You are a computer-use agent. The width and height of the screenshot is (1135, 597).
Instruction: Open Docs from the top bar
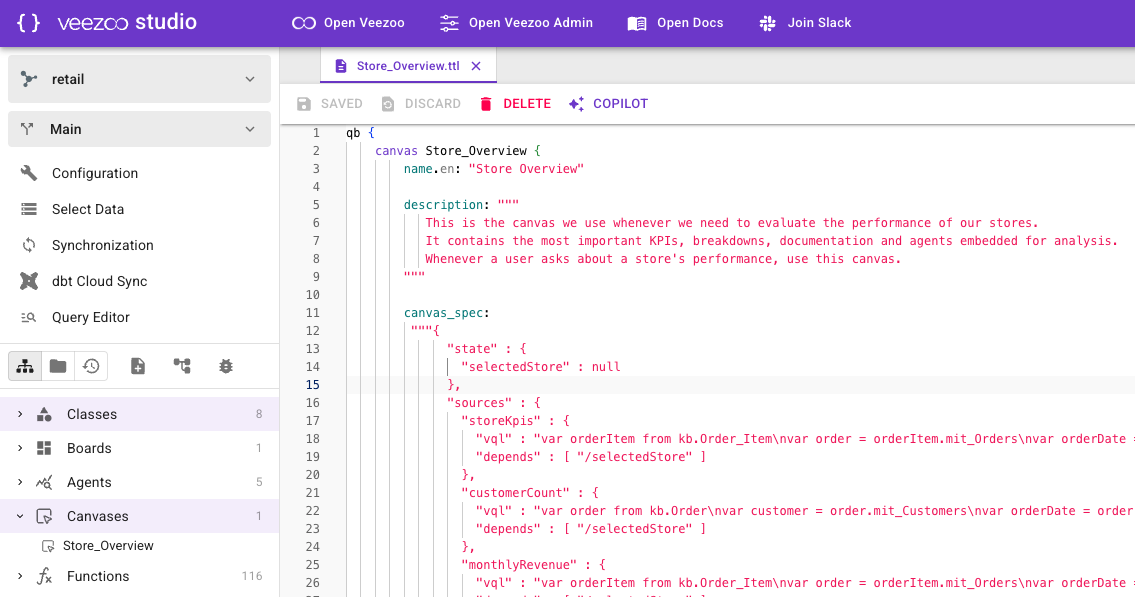[675, 23]
